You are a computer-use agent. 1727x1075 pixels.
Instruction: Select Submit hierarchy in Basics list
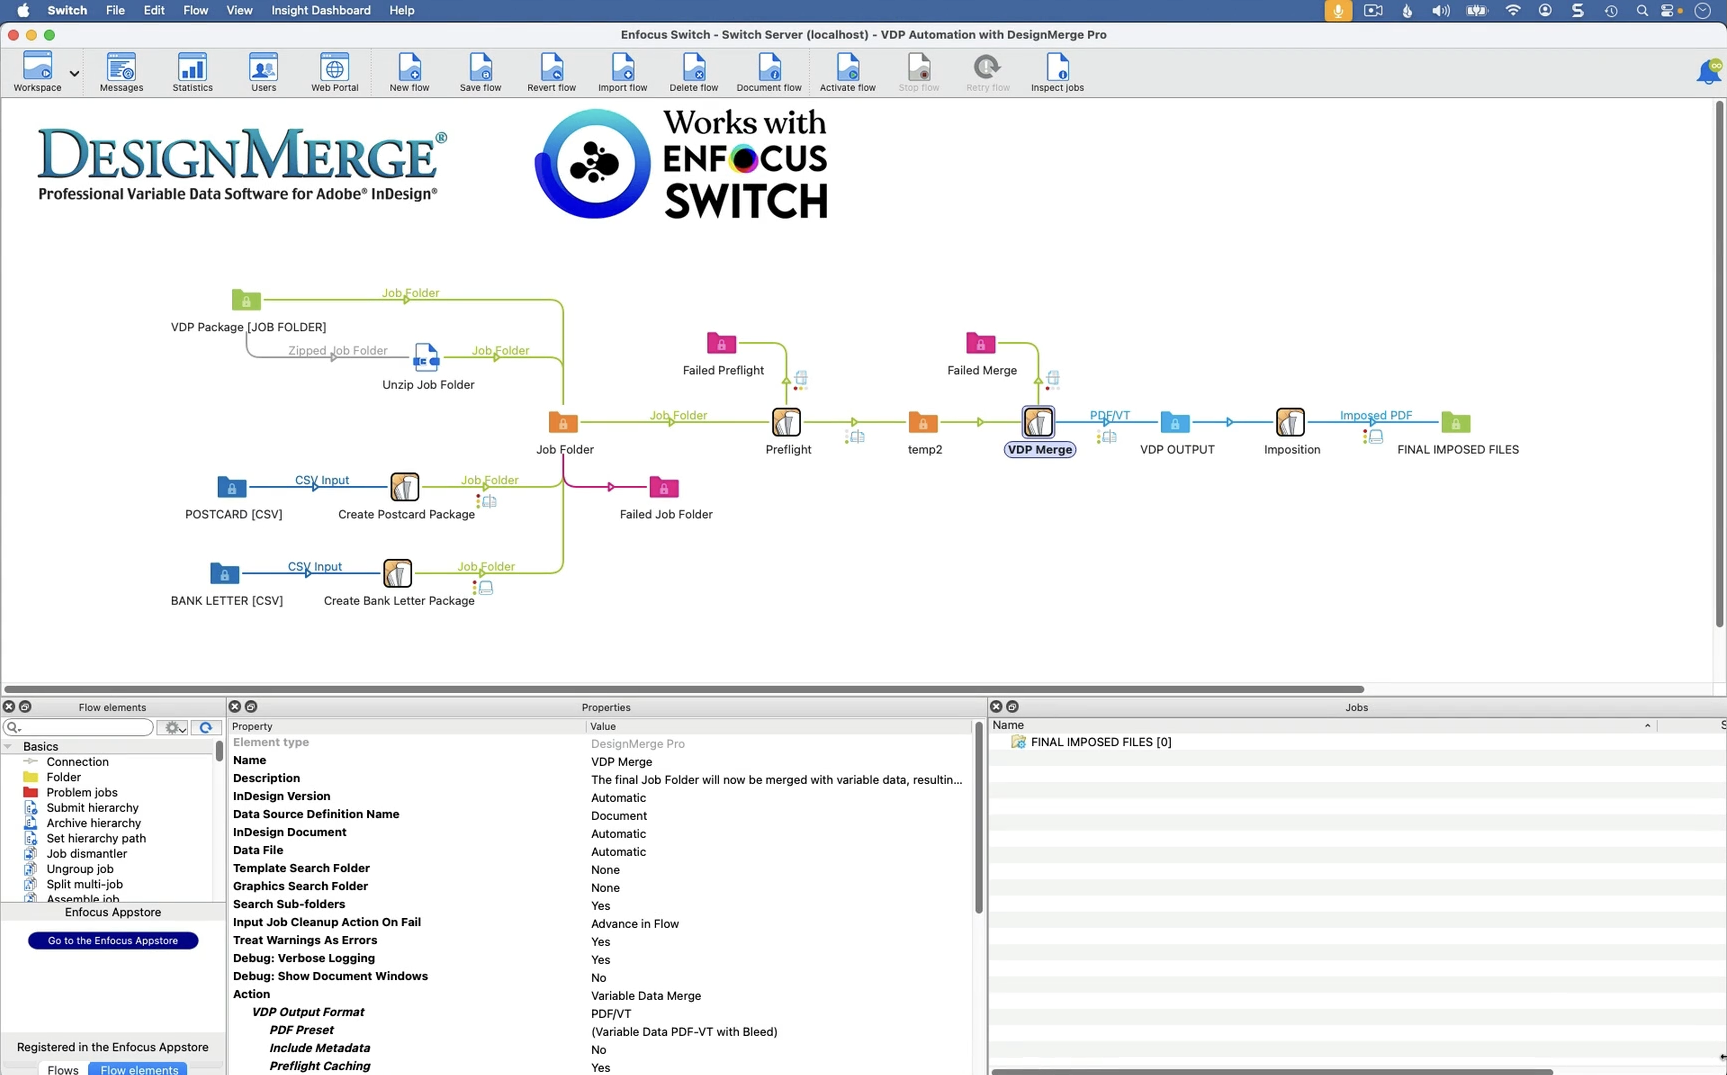pos(92,808)
